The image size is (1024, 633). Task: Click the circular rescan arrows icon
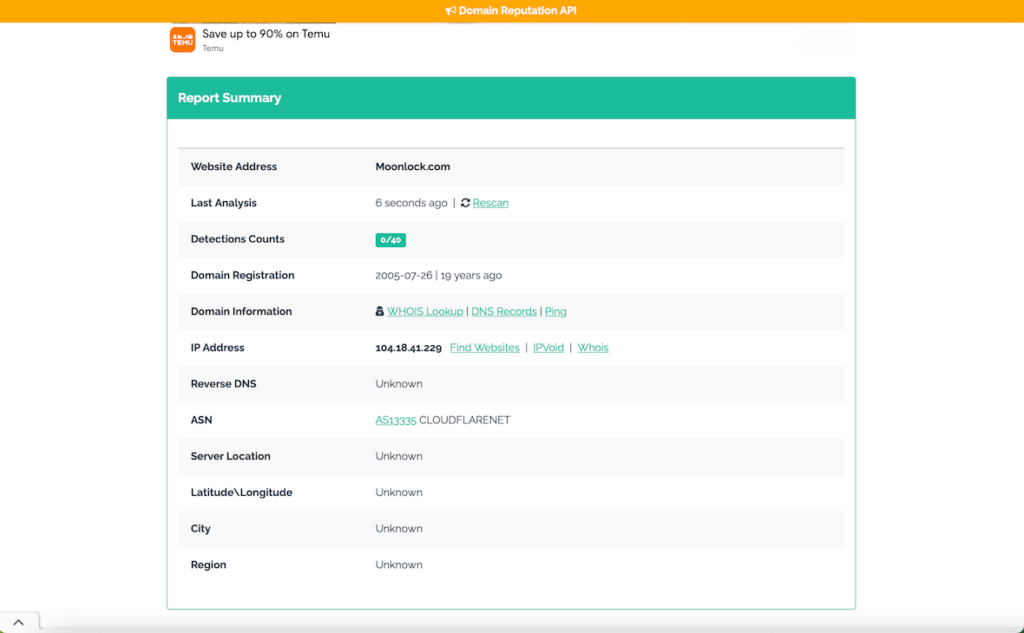point(465,203)
